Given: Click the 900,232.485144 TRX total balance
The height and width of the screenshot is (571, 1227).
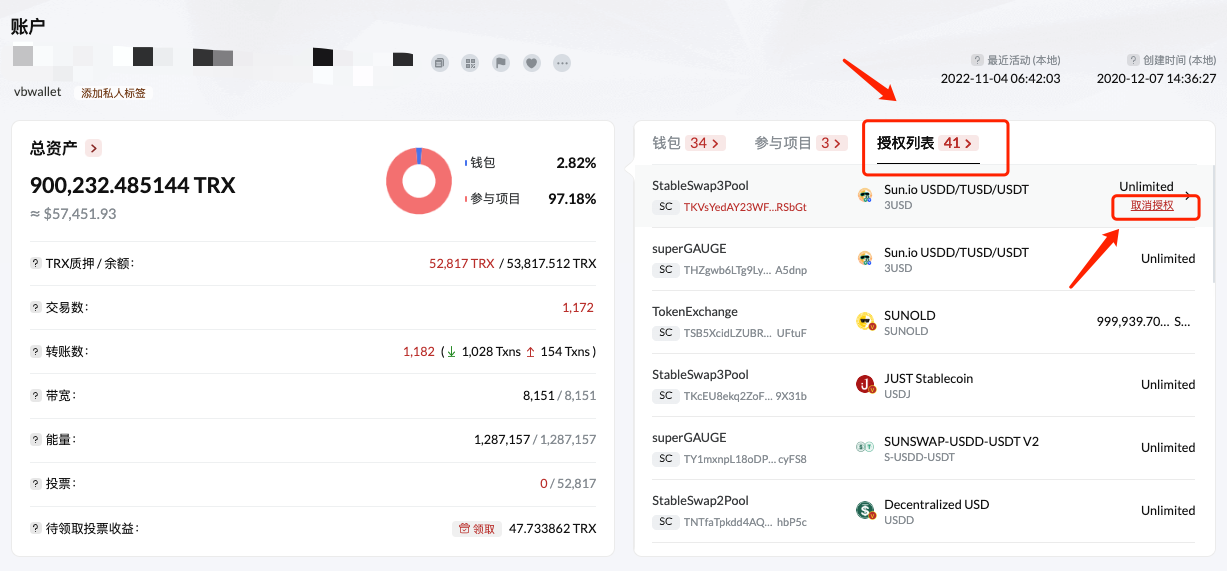Looking at the screenshot, I should tap(133, 185).
